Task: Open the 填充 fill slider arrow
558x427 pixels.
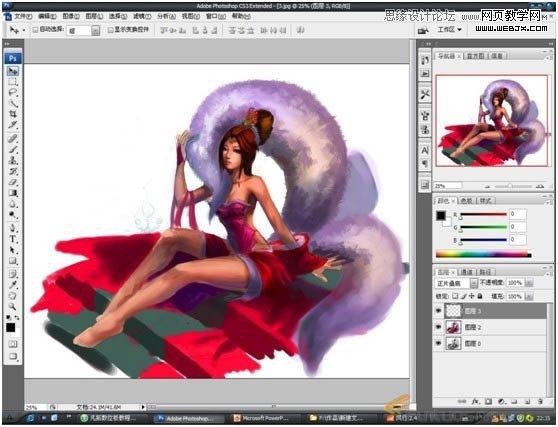Action: click(x=529, y=296)
